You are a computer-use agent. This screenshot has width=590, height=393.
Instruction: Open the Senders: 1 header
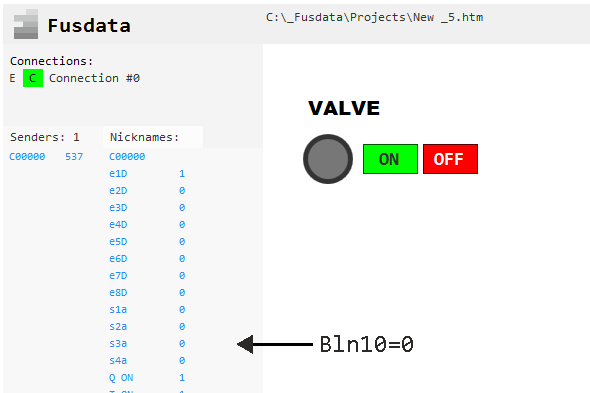point(45,137)
